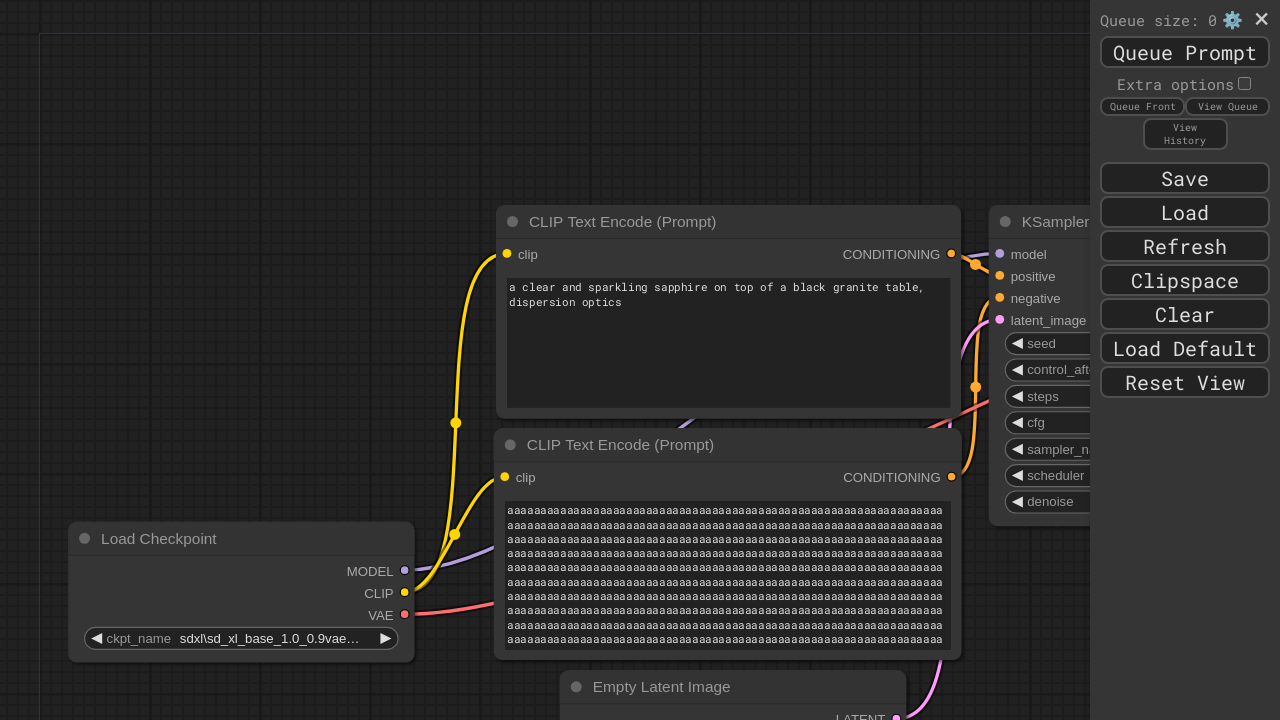This screenshot has width=1280, height=720.
Task: Collapse the KSampler node using its header dot
Action: pyautogui.click(x=1005, y=222)
